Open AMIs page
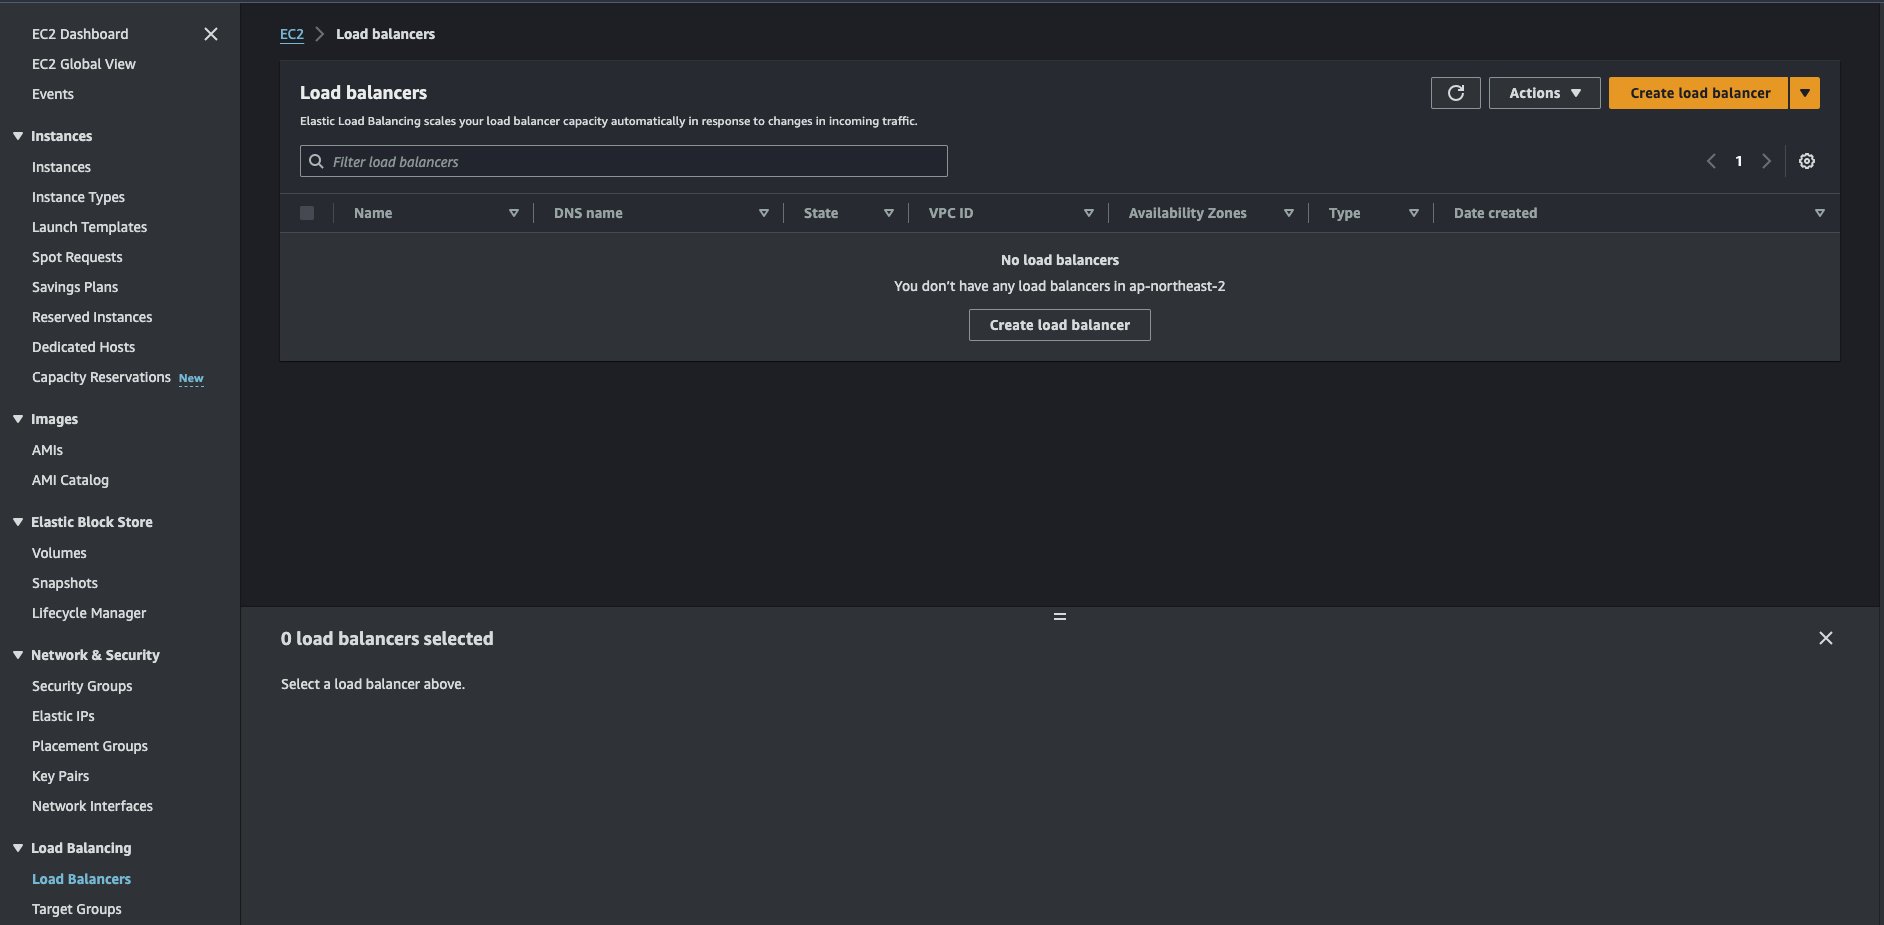Screen dimensions: 1884x925 click(x=47, y=450)
